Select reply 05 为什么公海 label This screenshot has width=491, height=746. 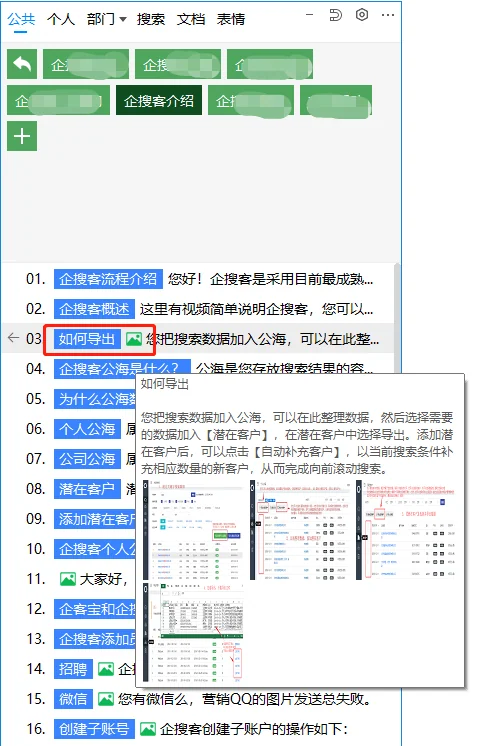95,399
